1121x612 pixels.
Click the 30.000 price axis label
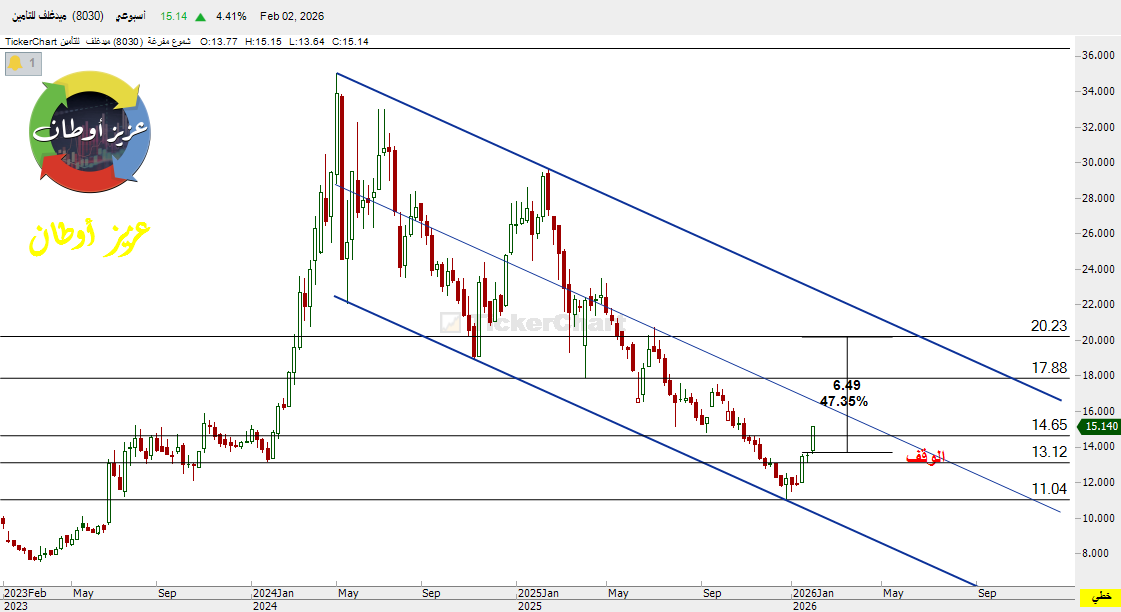click(1098, 162)
